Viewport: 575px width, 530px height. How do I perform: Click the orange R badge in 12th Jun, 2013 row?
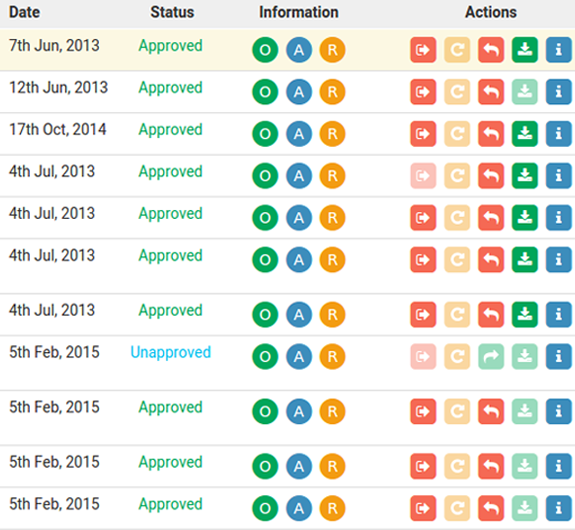click(332, 92)
